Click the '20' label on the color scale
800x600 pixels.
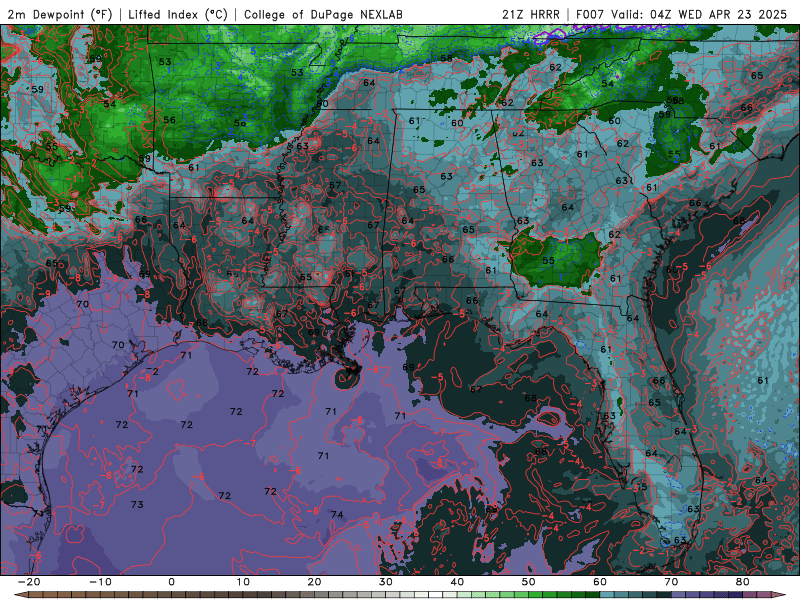314,582
